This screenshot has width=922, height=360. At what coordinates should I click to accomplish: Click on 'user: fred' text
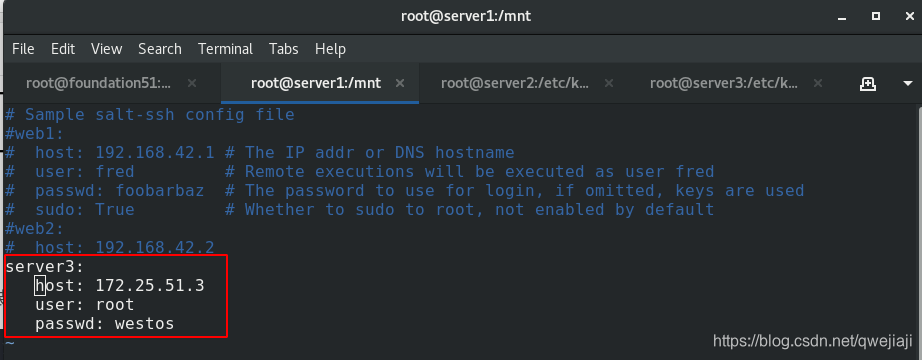[85, 172]
